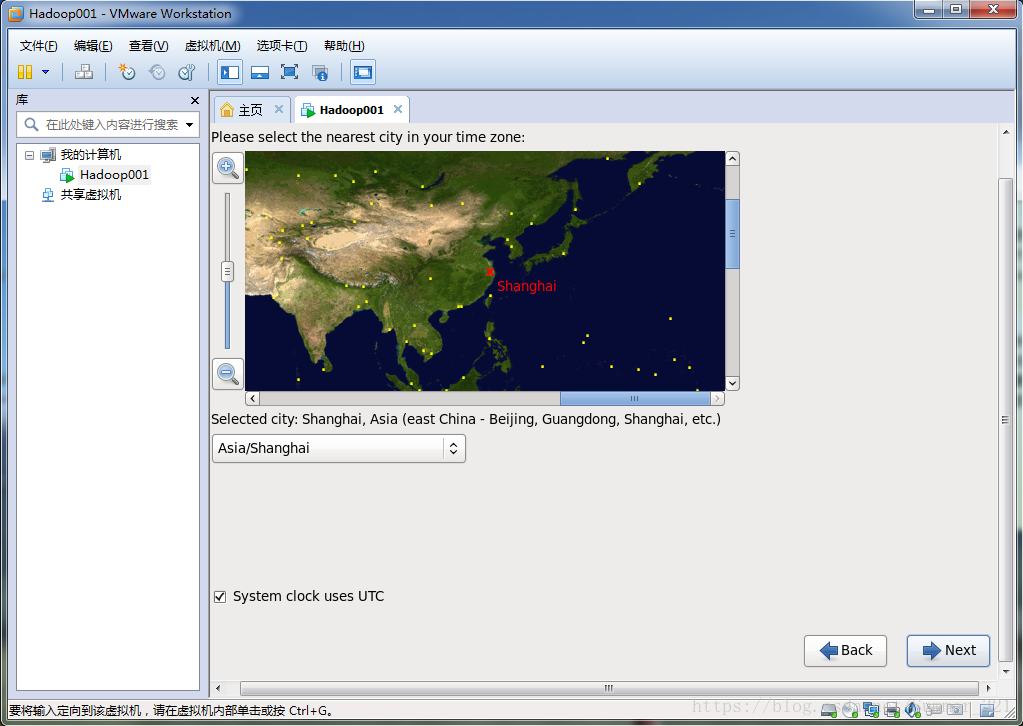Toggle the System clock uses UTC checkbox

pos(221,596)
